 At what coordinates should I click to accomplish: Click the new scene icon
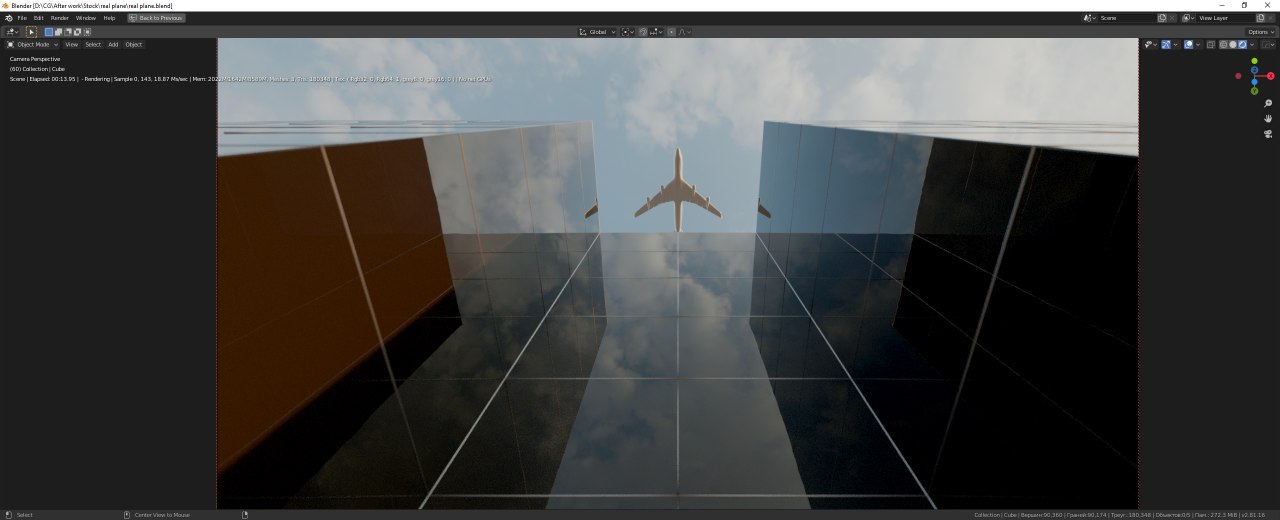1162,18
